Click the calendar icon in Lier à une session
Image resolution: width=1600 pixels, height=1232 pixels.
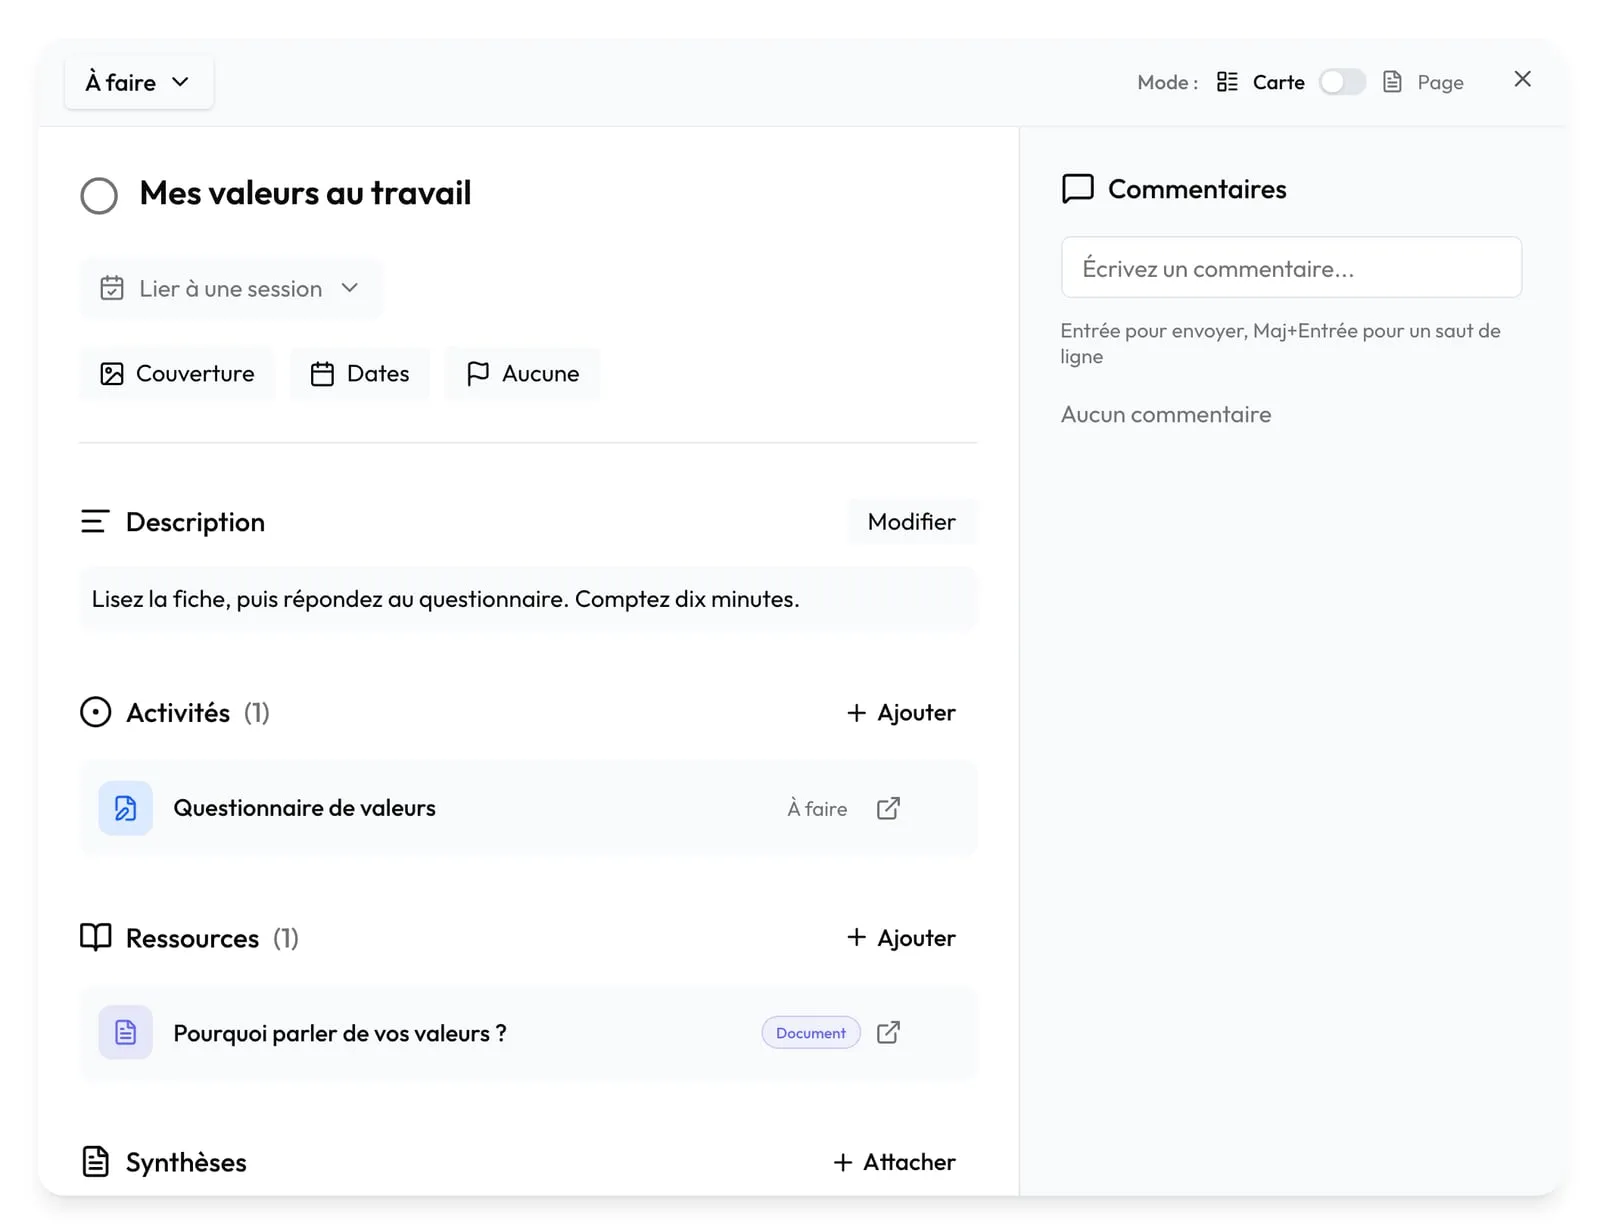(x=112, y=289)
